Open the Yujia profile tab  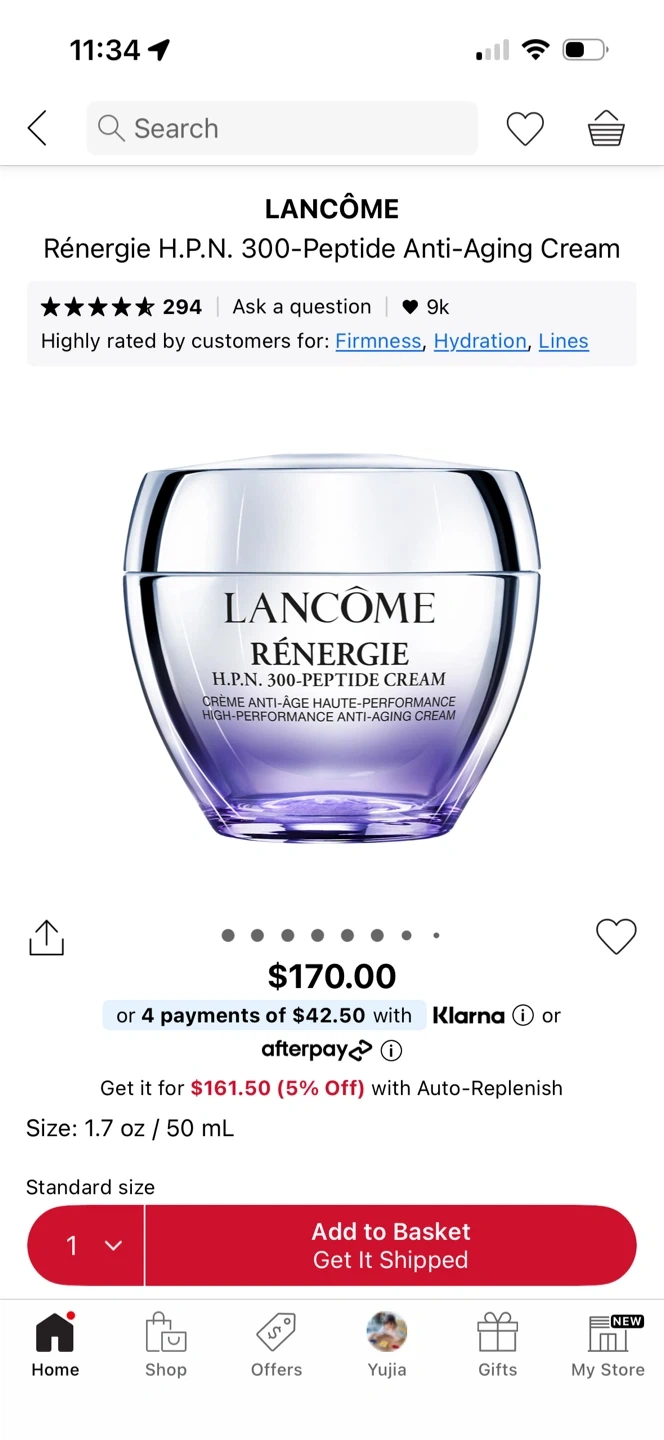point(387,1346)
